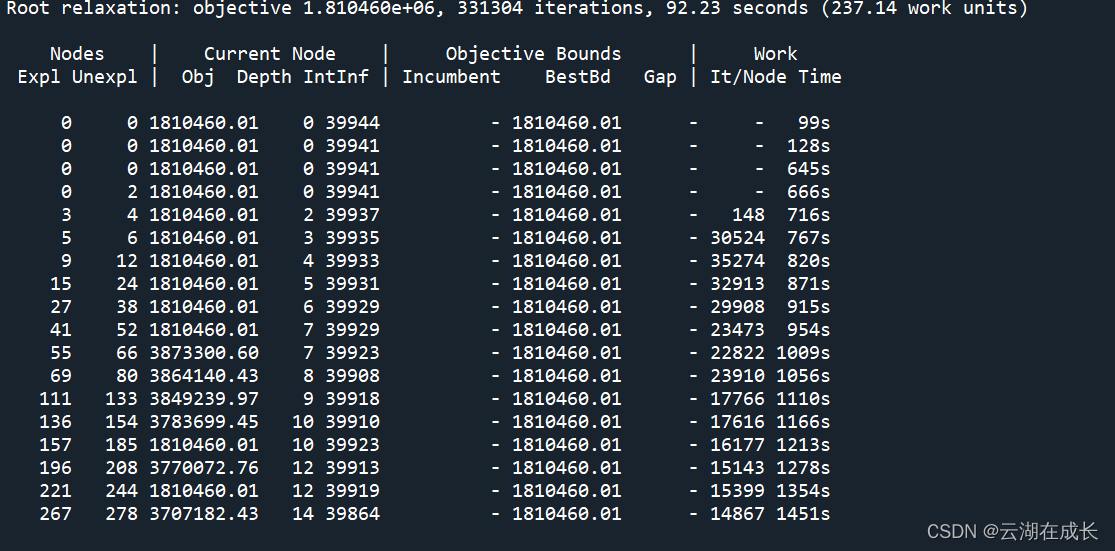1115x551 pixels.
Task: Click time value 1278s
Action: (803, 468)
